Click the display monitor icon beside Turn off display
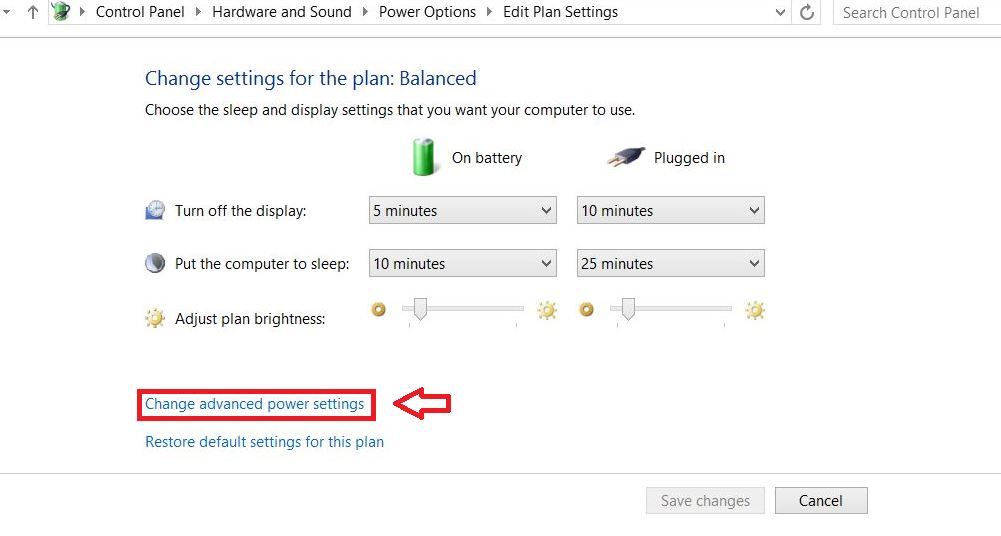The width and height of the screenshot is (1001, 536). pos(155,211)
